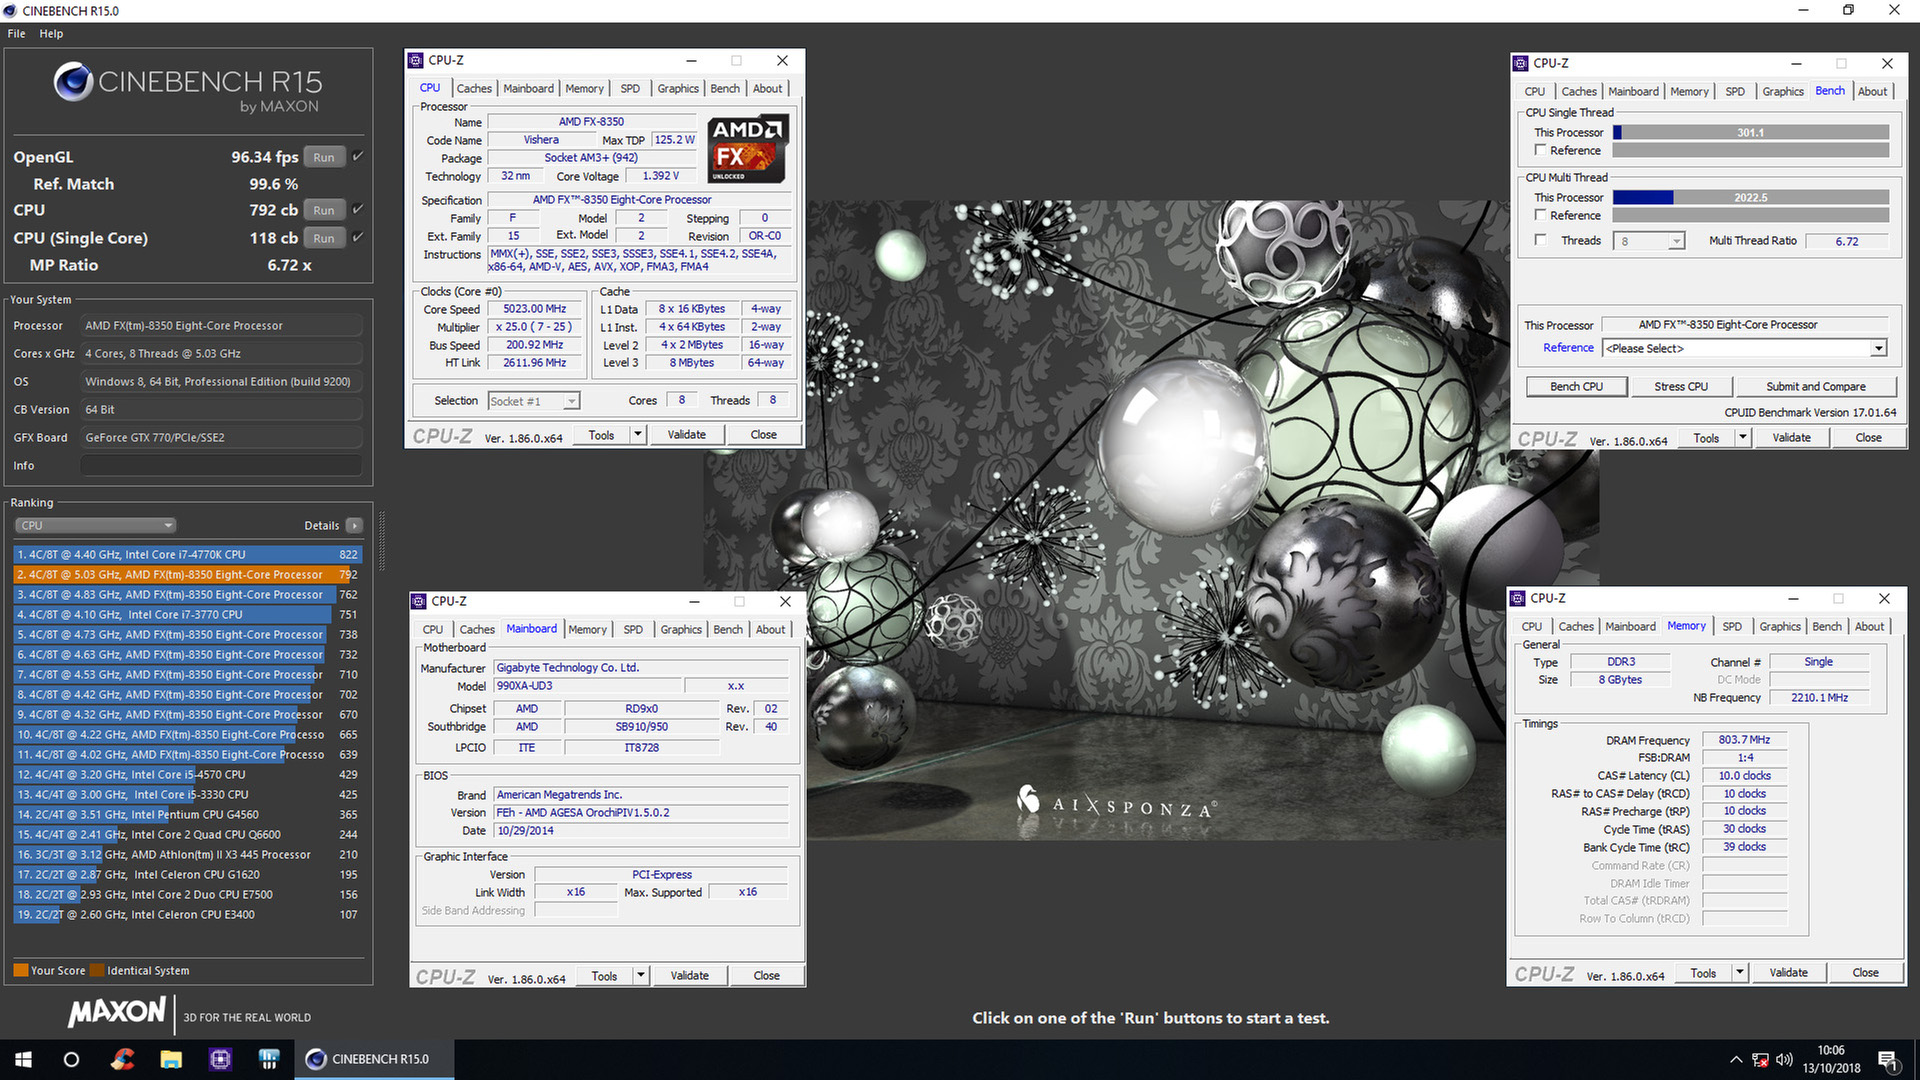Enable Reference under CPU Single Thread

(1541, 150)
